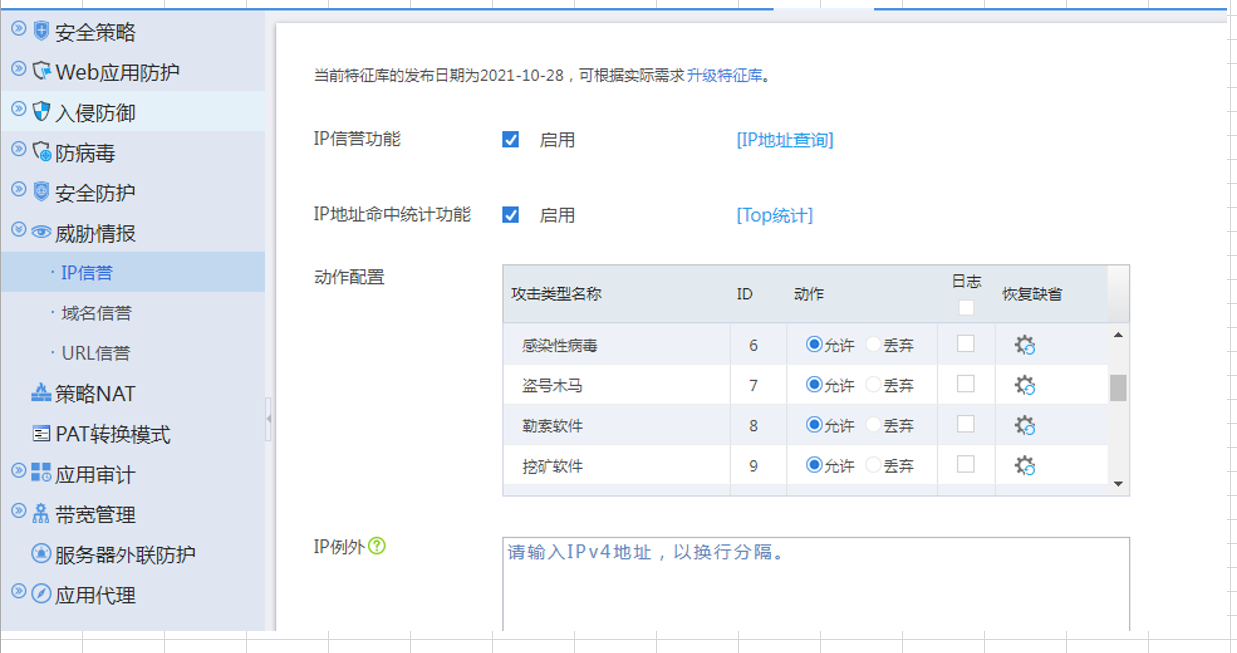Click the table scrollbar up arrow
This screenshot has height=653, width=1237.
1118,335
